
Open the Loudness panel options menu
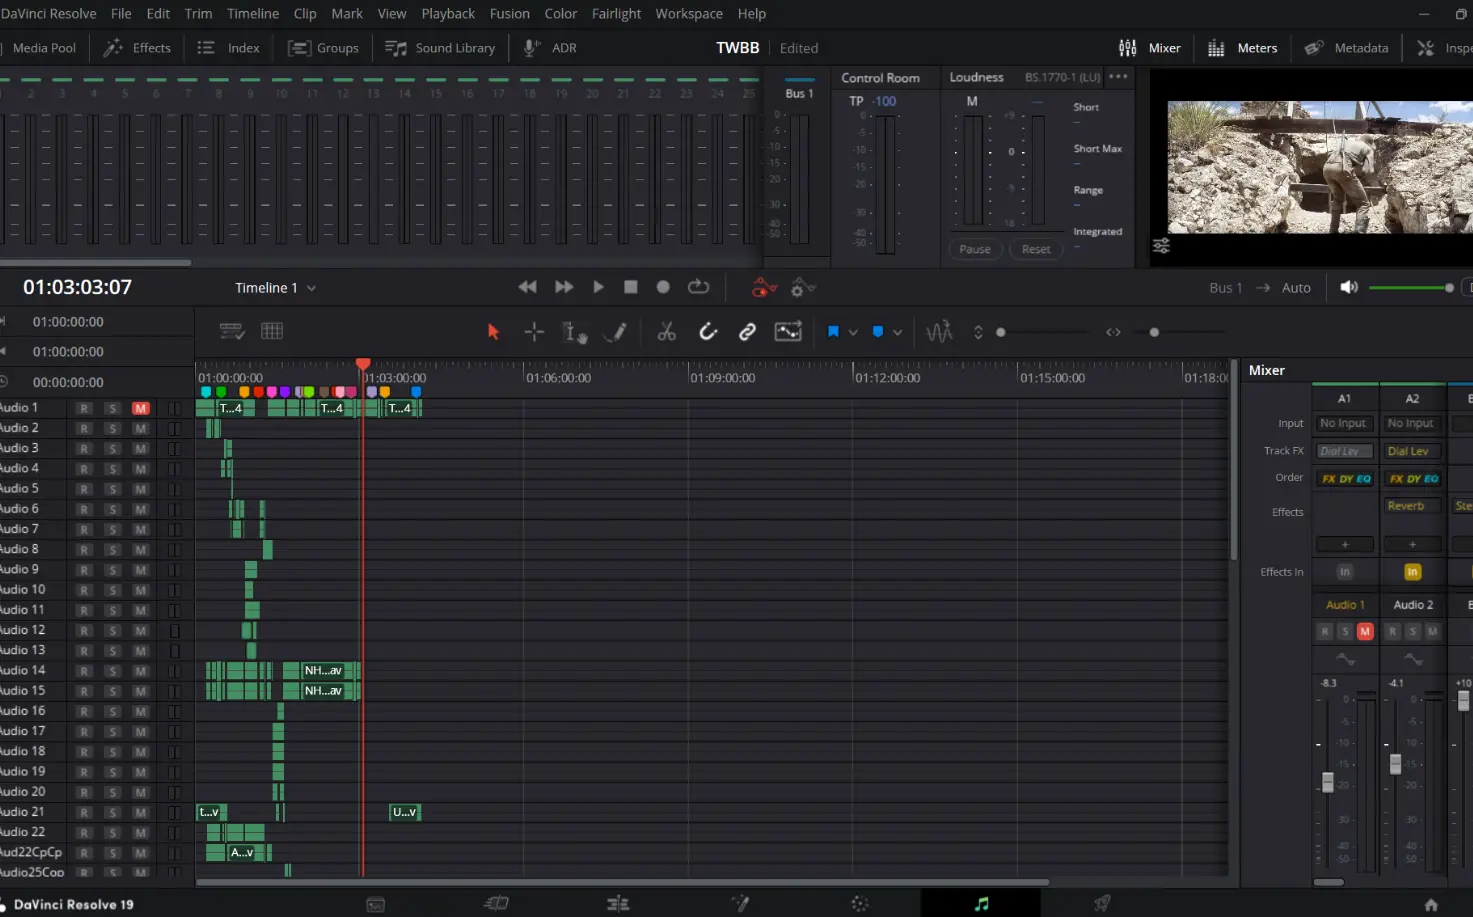[1118, 77]
